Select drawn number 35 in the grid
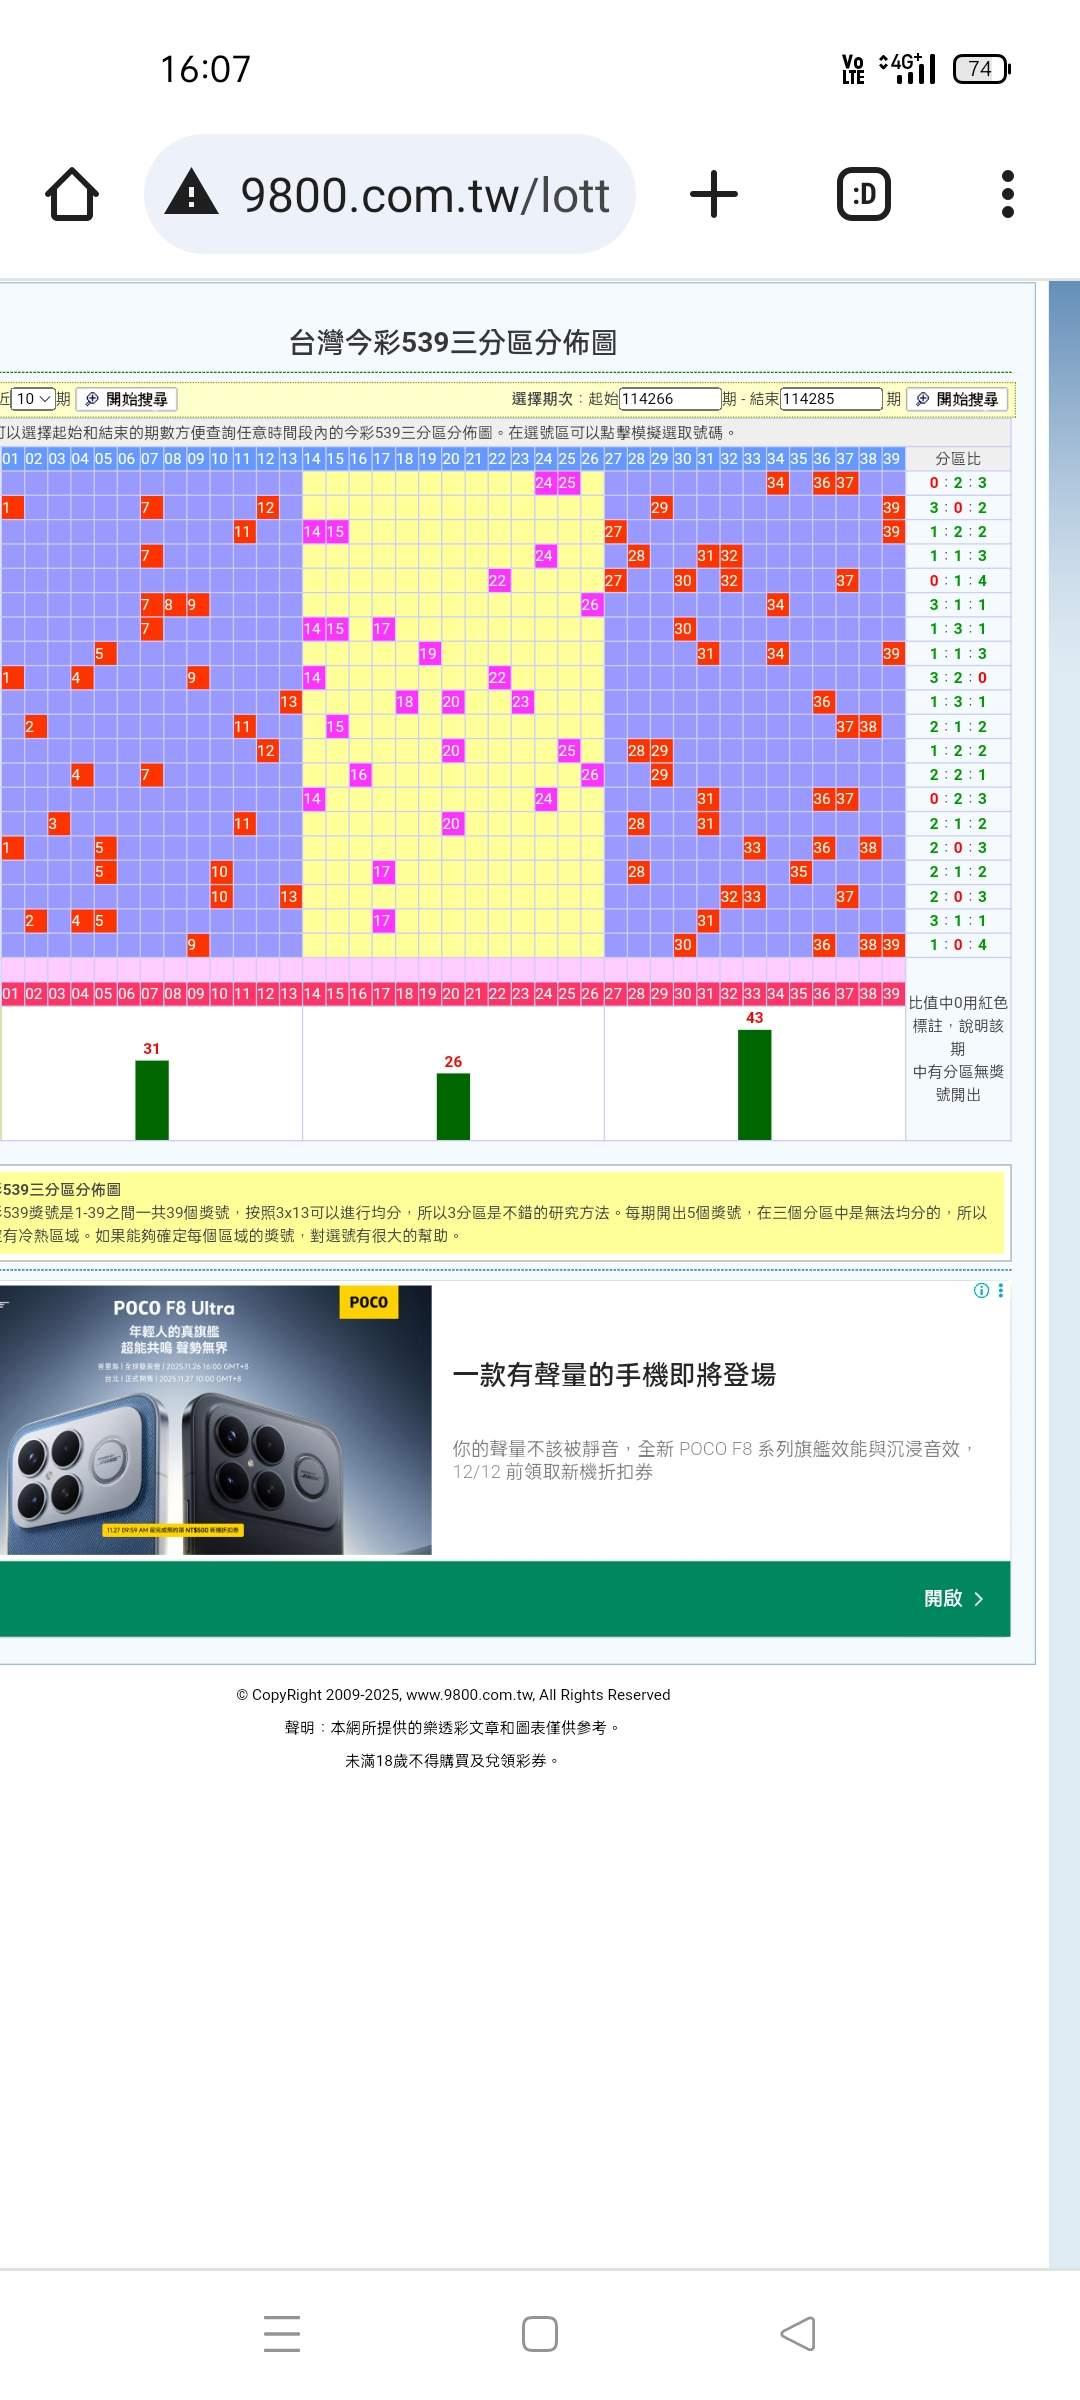The image size is (1080, 2400). 799,872
